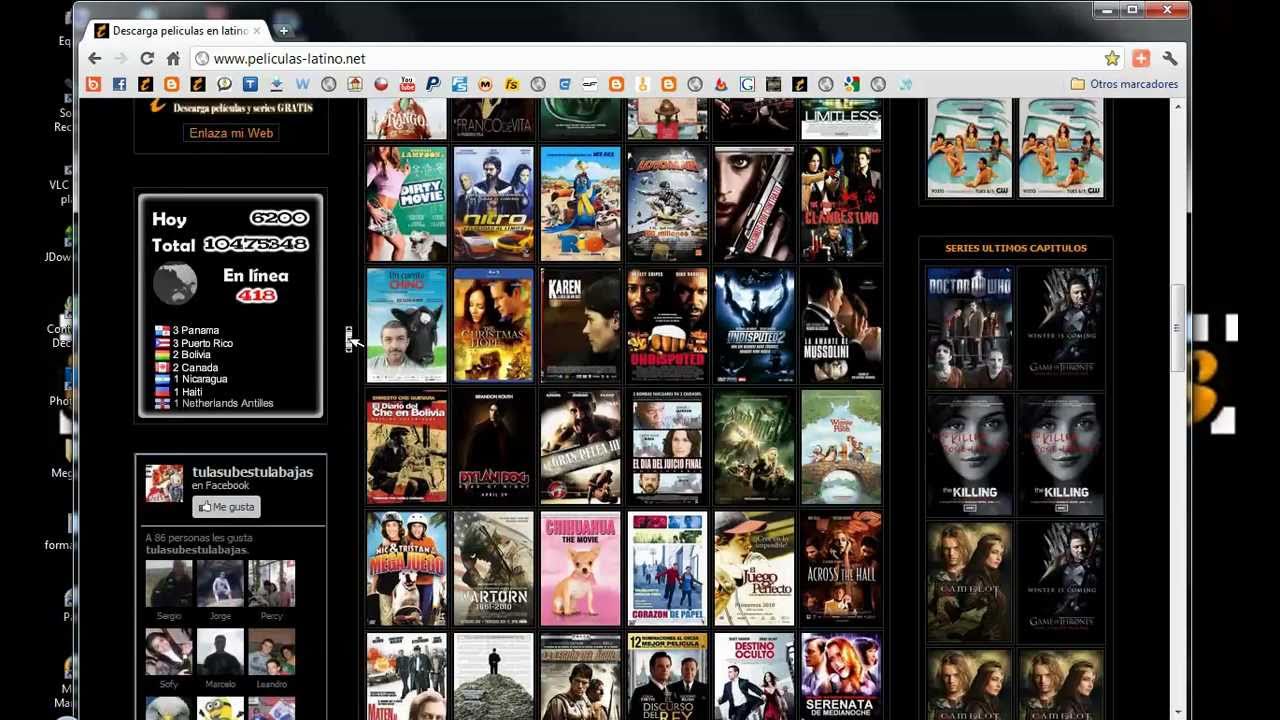Open a new tab with the plus button
Screen dimensions: 1280x720
click(283, 31)
